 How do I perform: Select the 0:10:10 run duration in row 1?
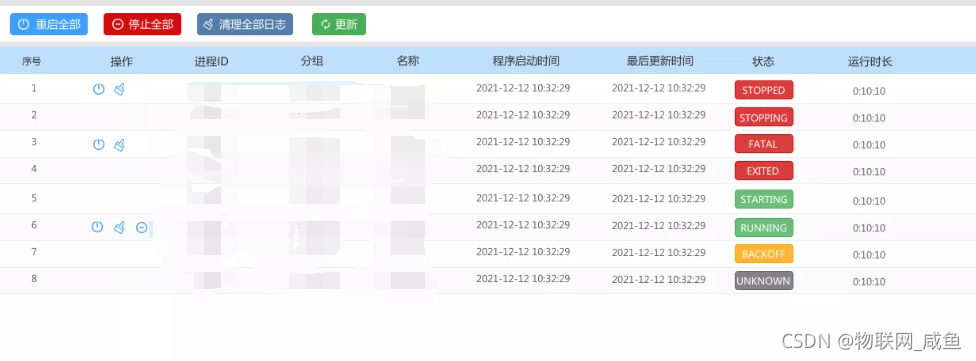869,91
